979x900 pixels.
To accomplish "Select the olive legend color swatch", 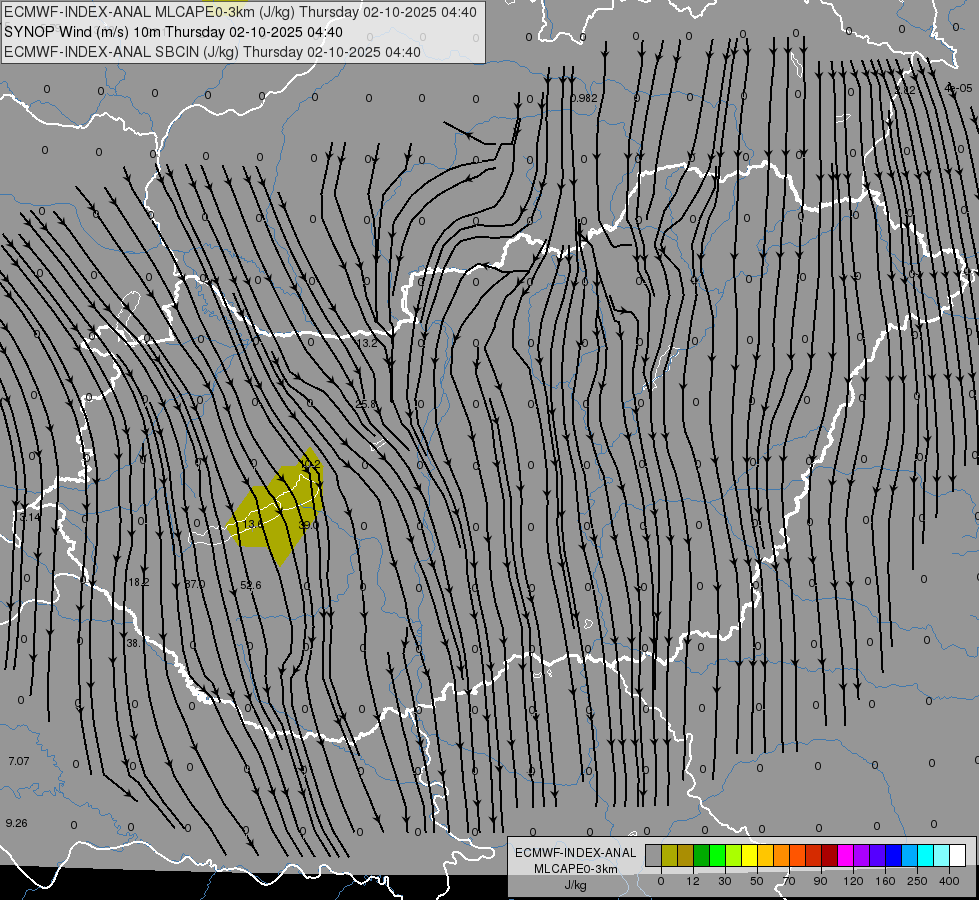I will coord(669,855).
